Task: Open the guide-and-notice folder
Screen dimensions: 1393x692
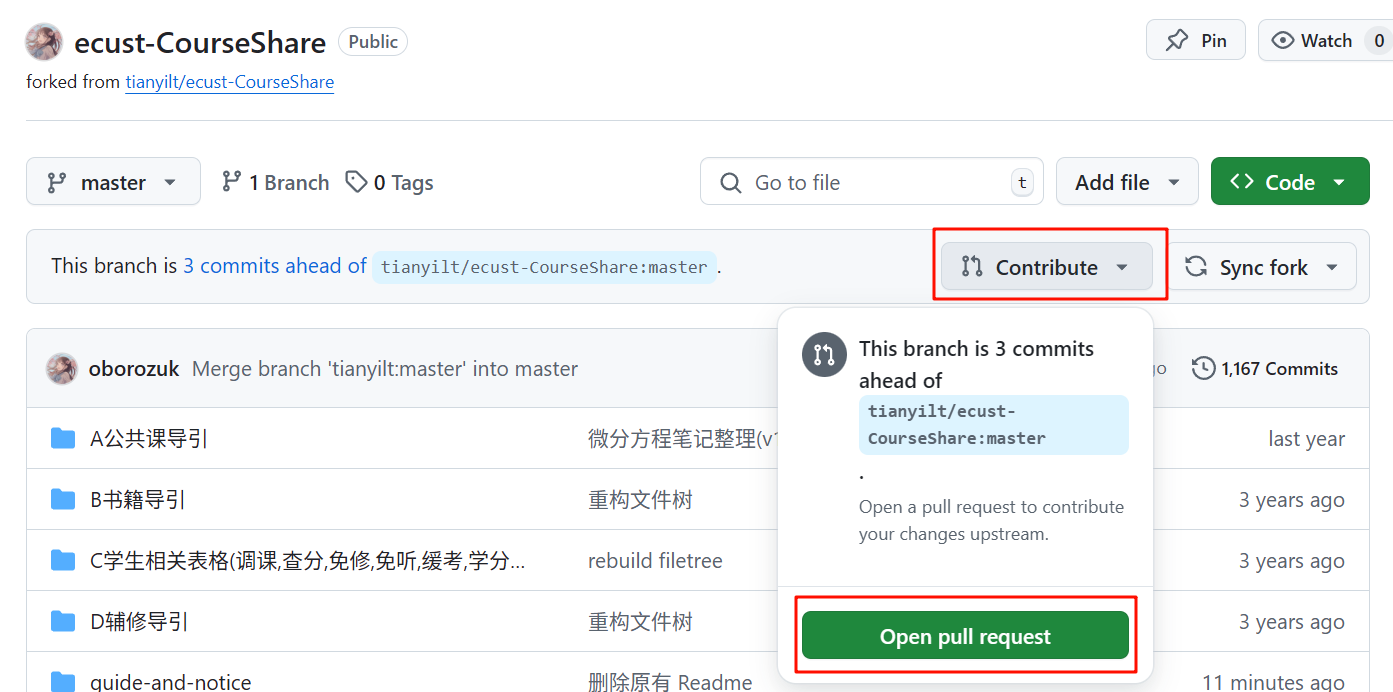Action: 171,683
